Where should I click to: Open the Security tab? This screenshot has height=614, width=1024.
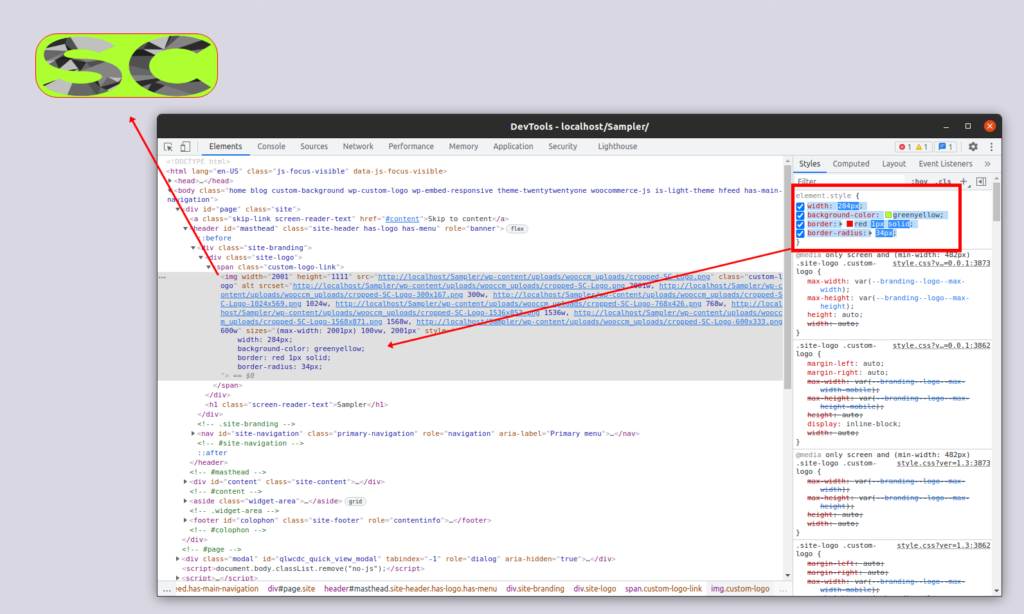tap(563, 147)
